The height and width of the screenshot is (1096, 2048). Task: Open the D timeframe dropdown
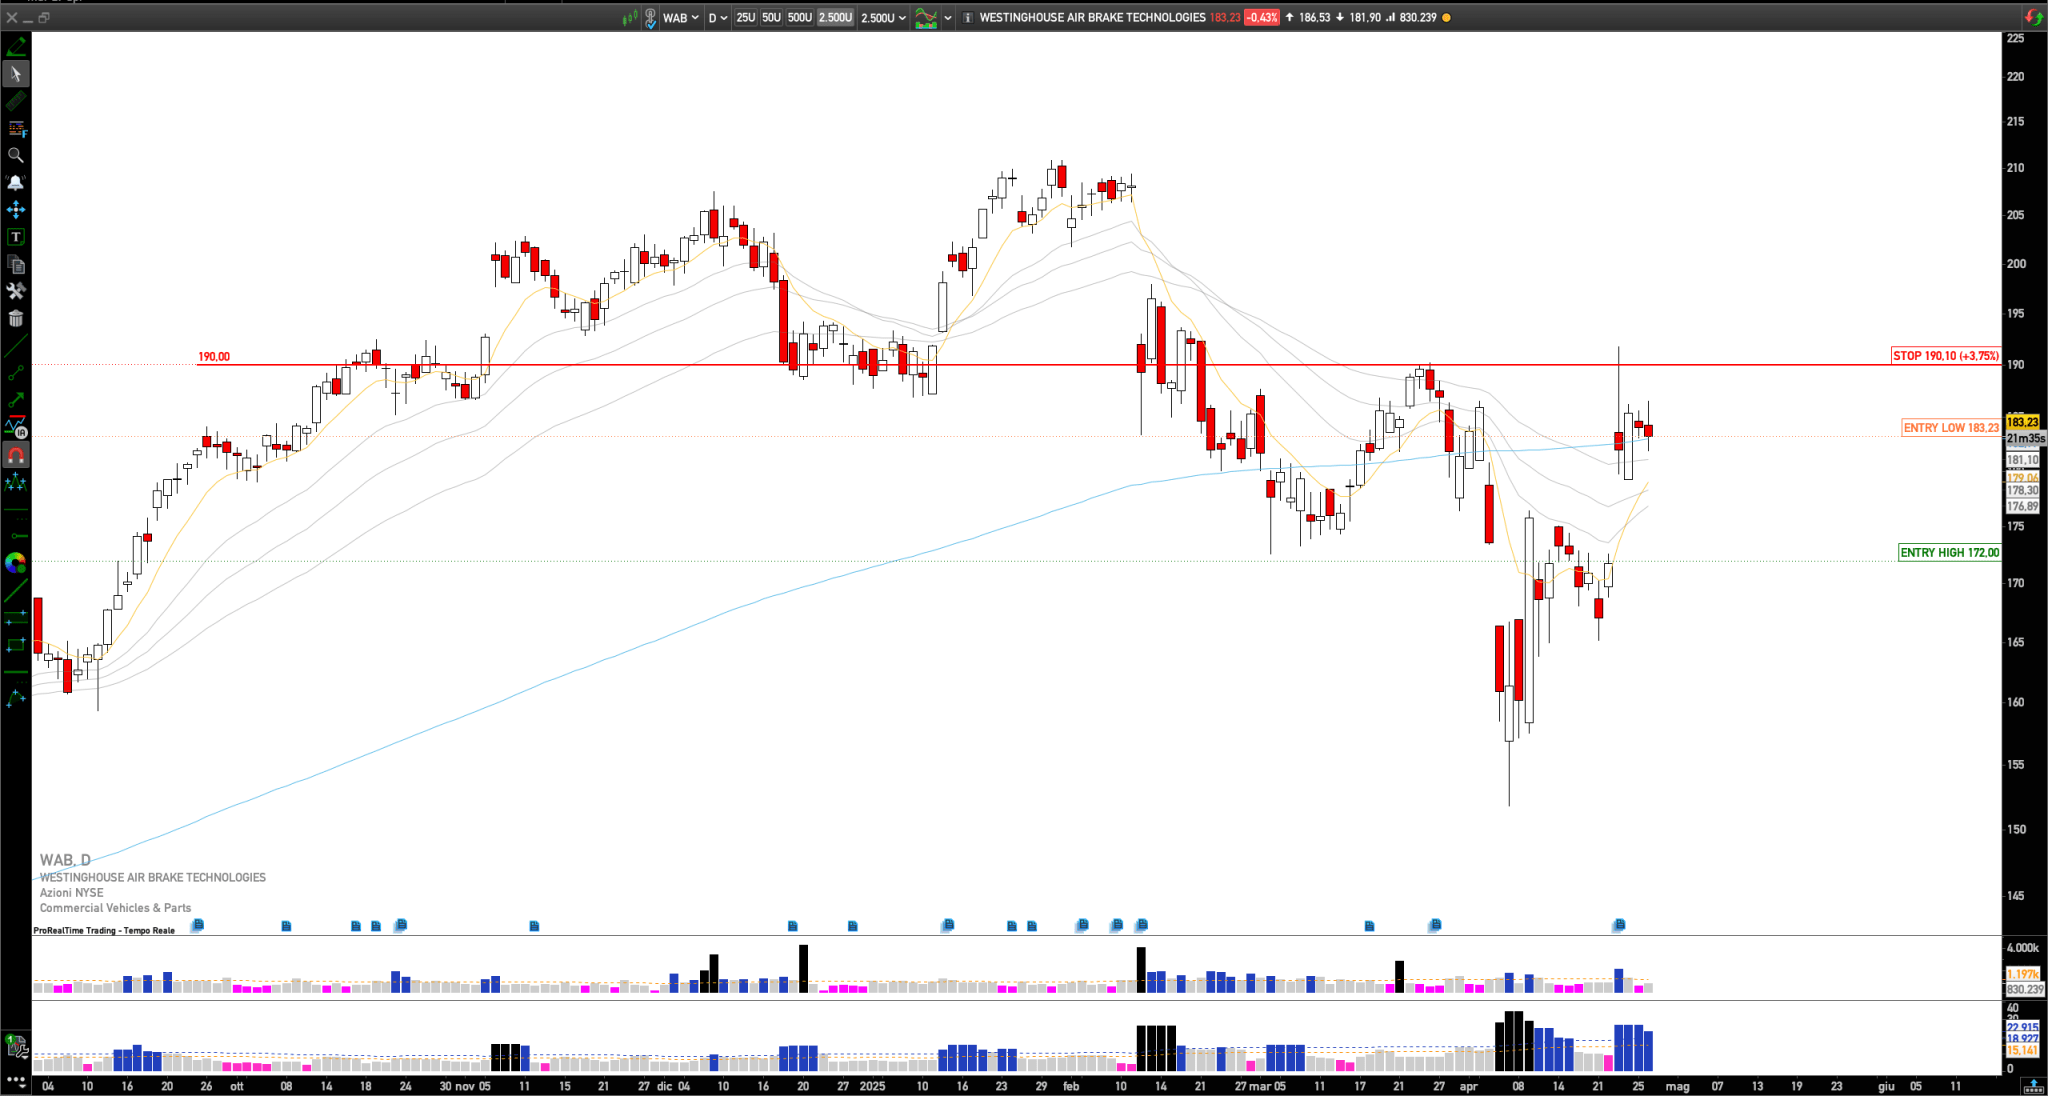(x=717, y=17)
